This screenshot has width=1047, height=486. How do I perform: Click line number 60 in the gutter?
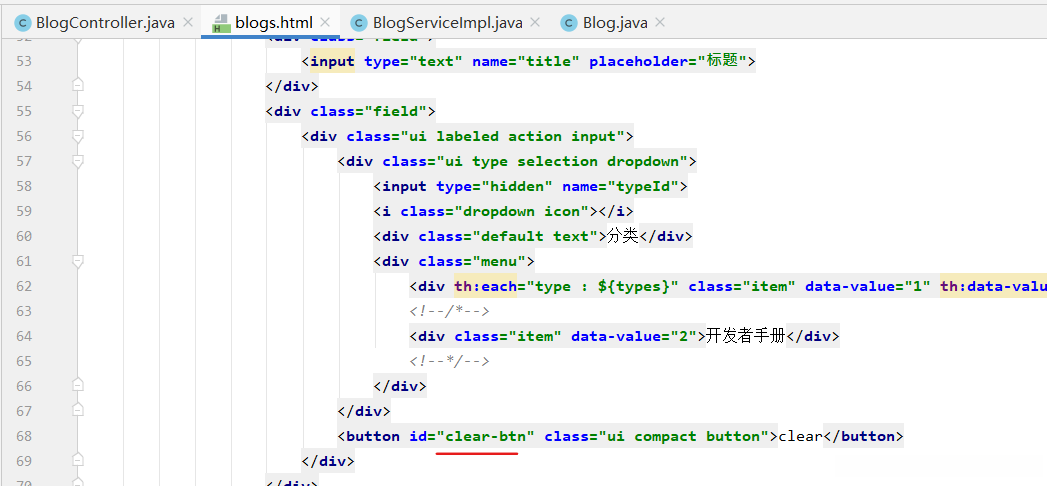tap(23, 236)
